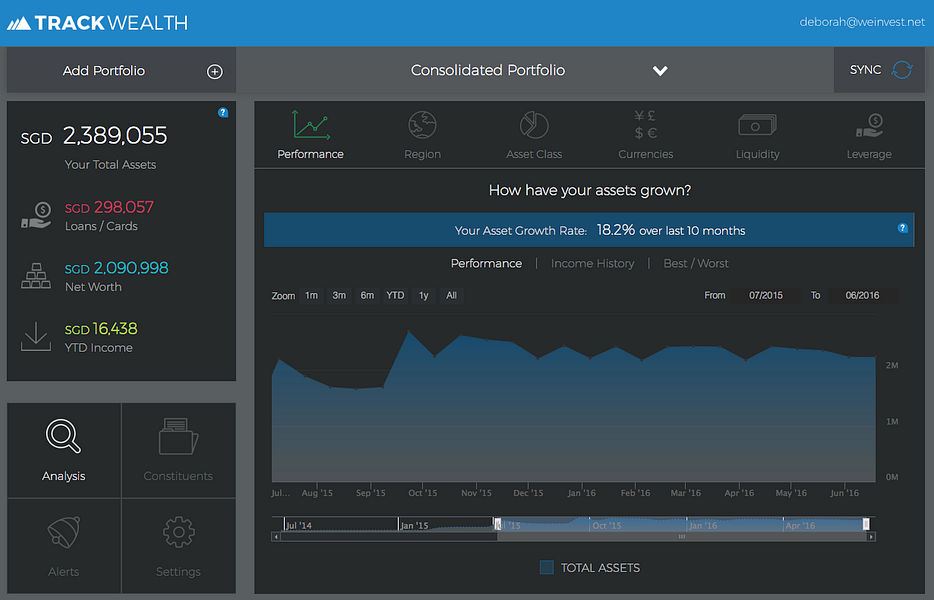Viewport: 934px width, 600px height.
Task: Click the left arrow of the navigator scrollbar
Action: click(275, 537)
